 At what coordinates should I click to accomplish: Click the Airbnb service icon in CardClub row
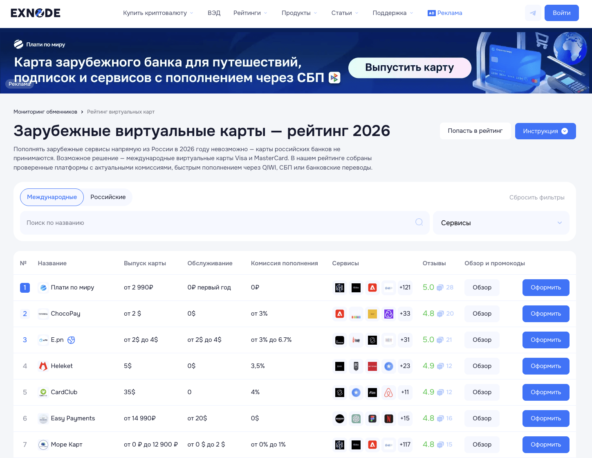click(388, 392)
